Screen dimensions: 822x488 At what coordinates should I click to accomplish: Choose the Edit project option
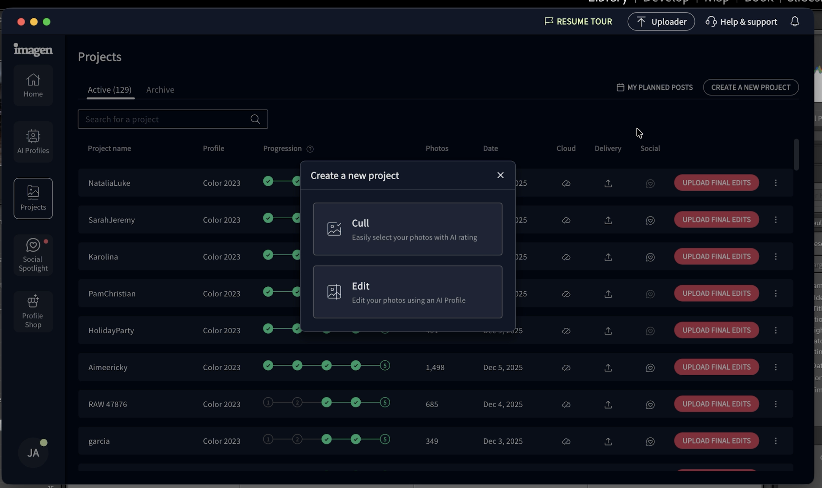click(406, 292)
